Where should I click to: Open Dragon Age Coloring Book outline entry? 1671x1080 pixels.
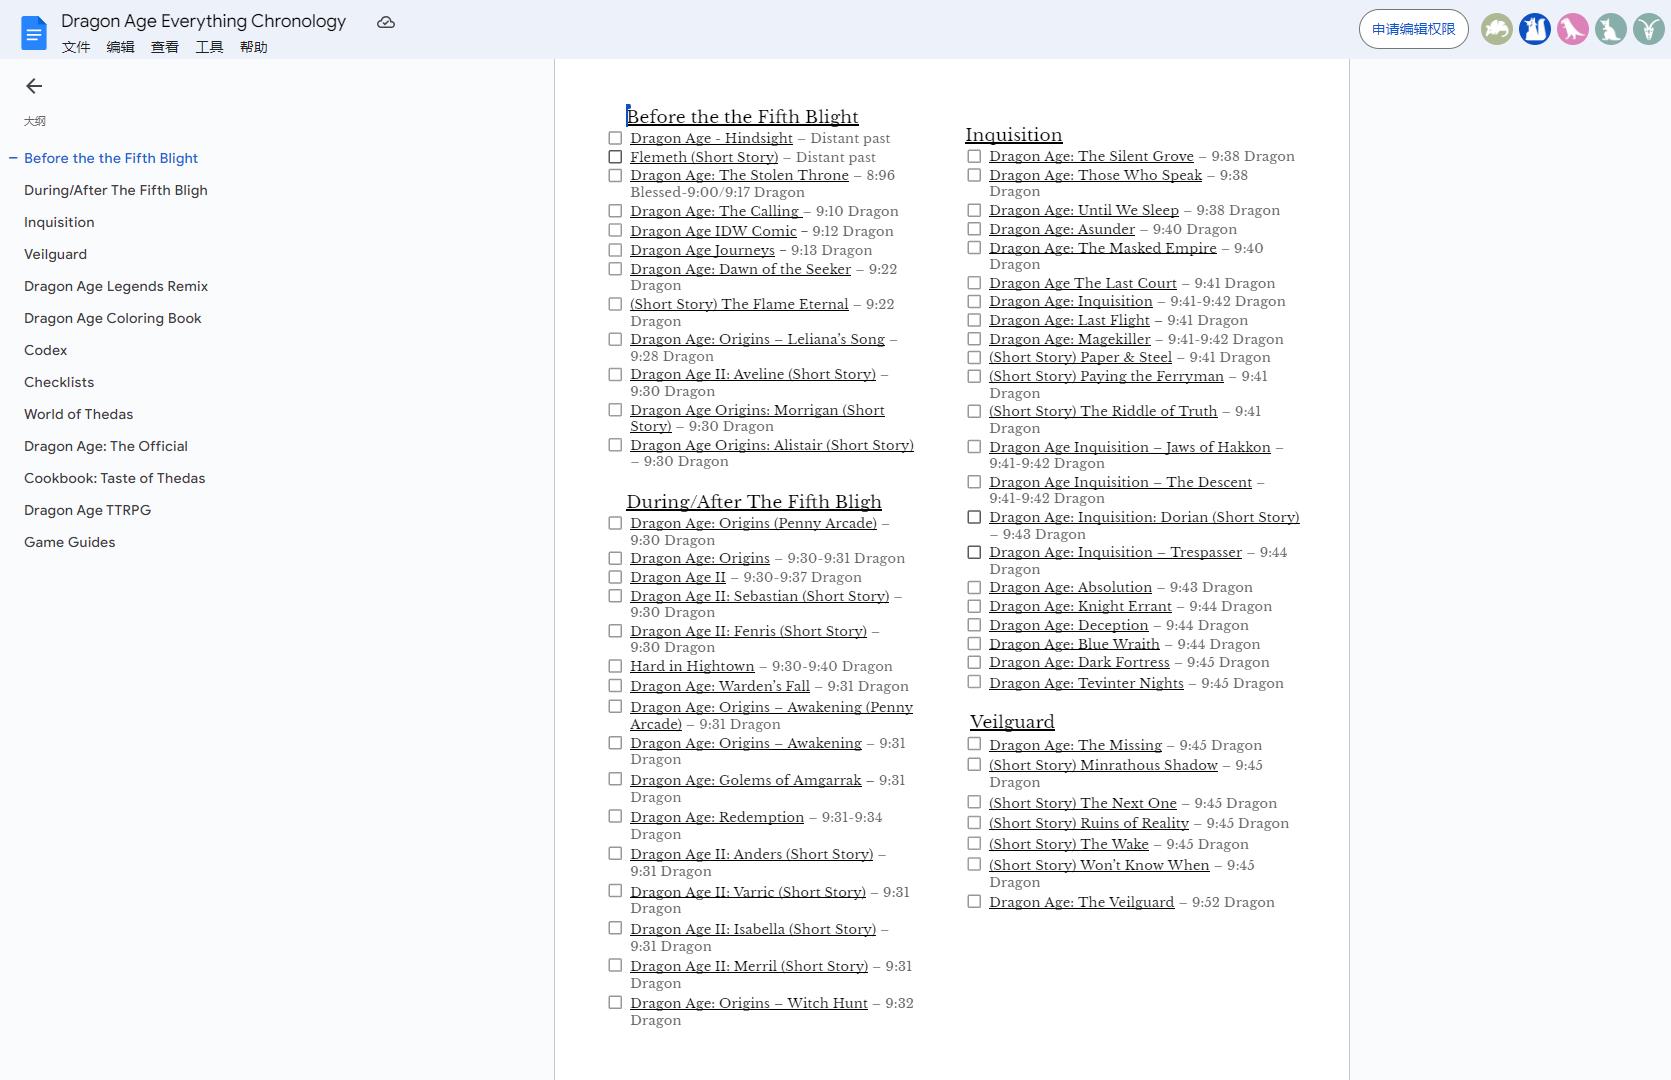coord(113,318)
